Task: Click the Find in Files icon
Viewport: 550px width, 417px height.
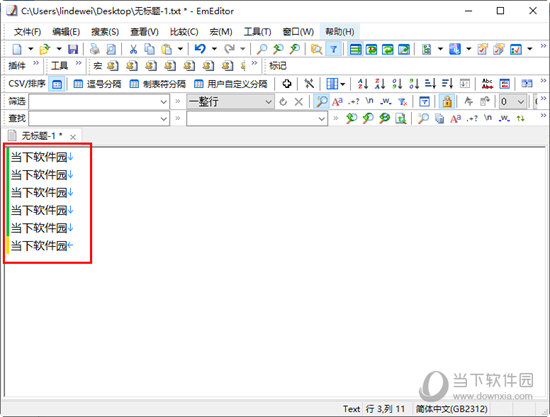Action: [316, 49]
